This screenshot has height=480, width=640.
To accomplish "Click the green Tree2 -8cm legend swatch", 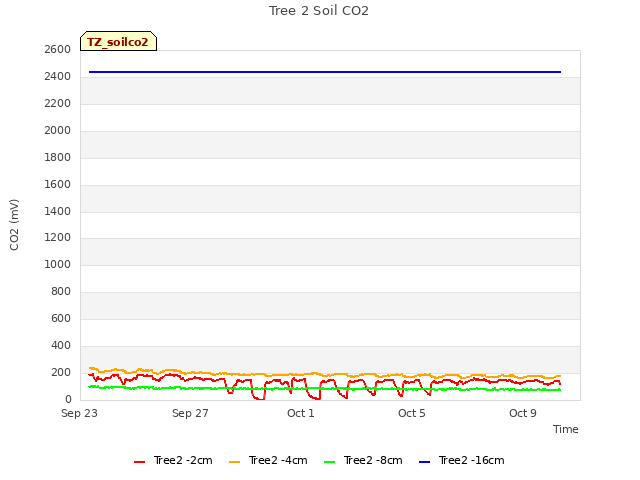I will (x=329, y=462).
